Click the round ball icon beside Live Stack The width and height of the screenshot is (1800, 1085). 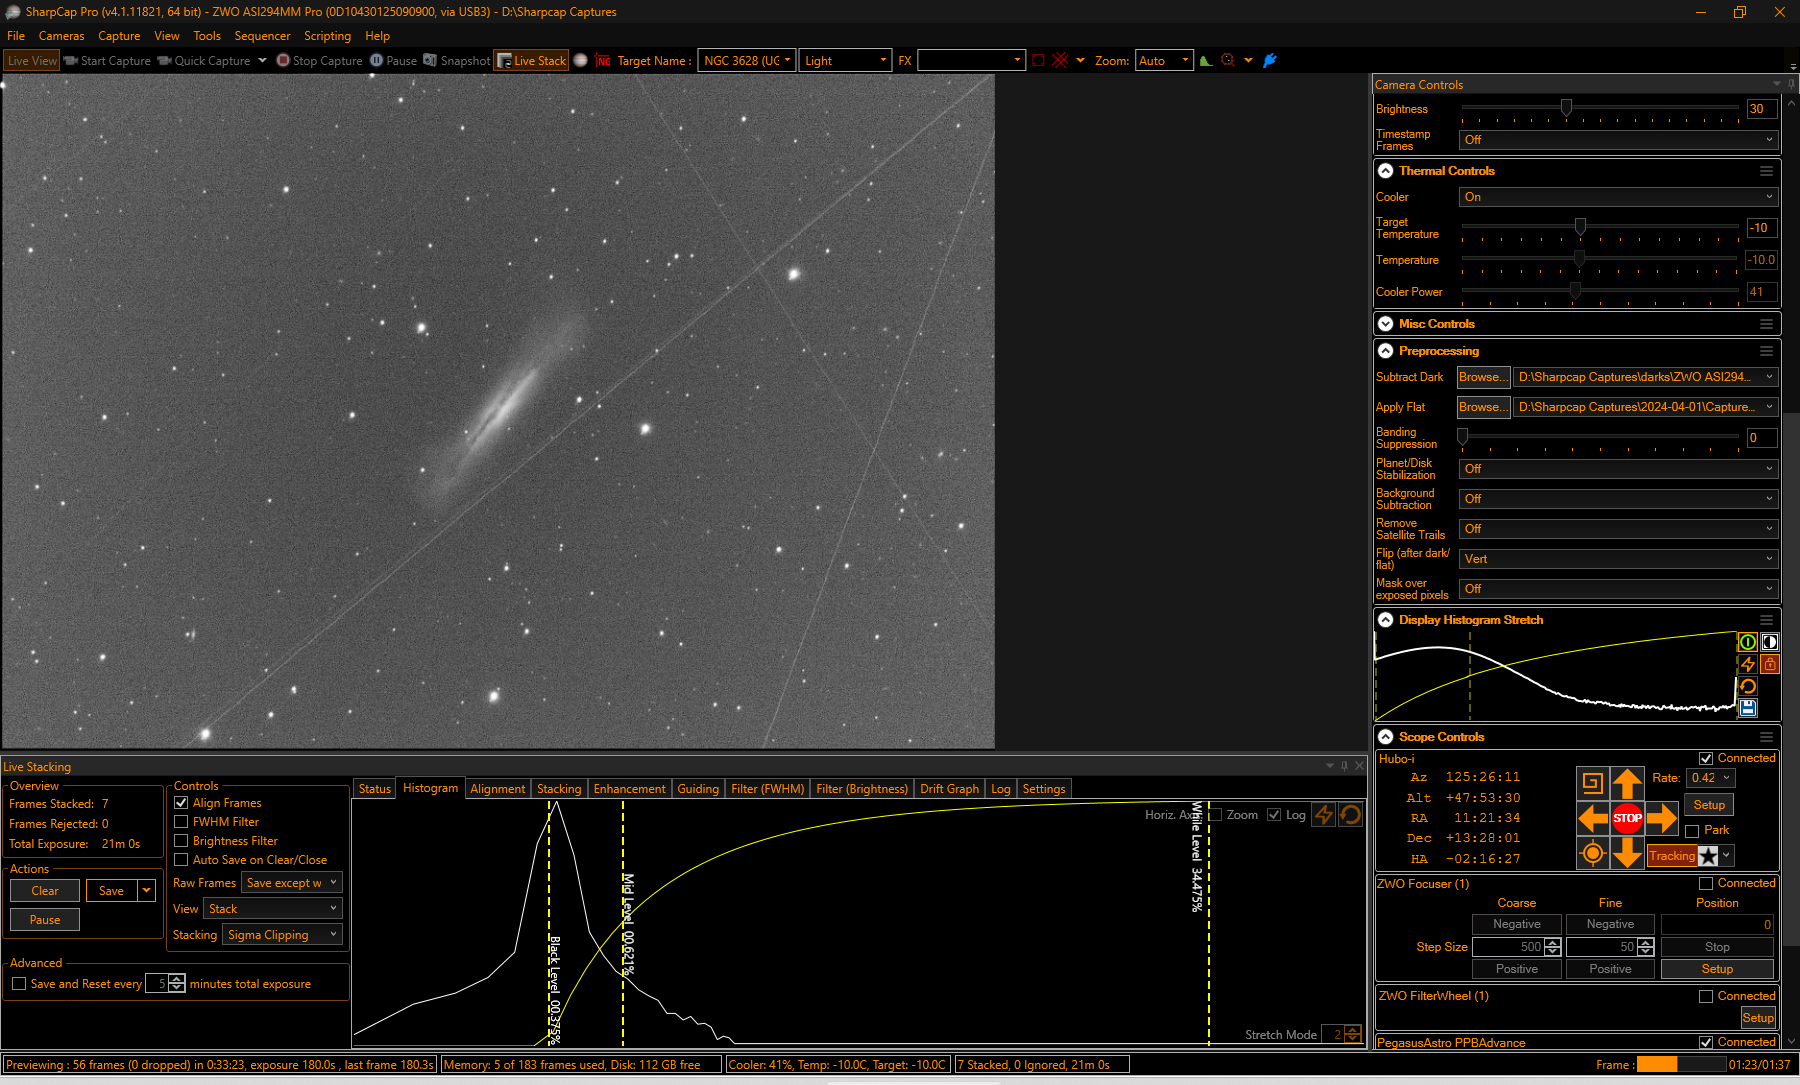pyautogui.click(x=580, y=60)
